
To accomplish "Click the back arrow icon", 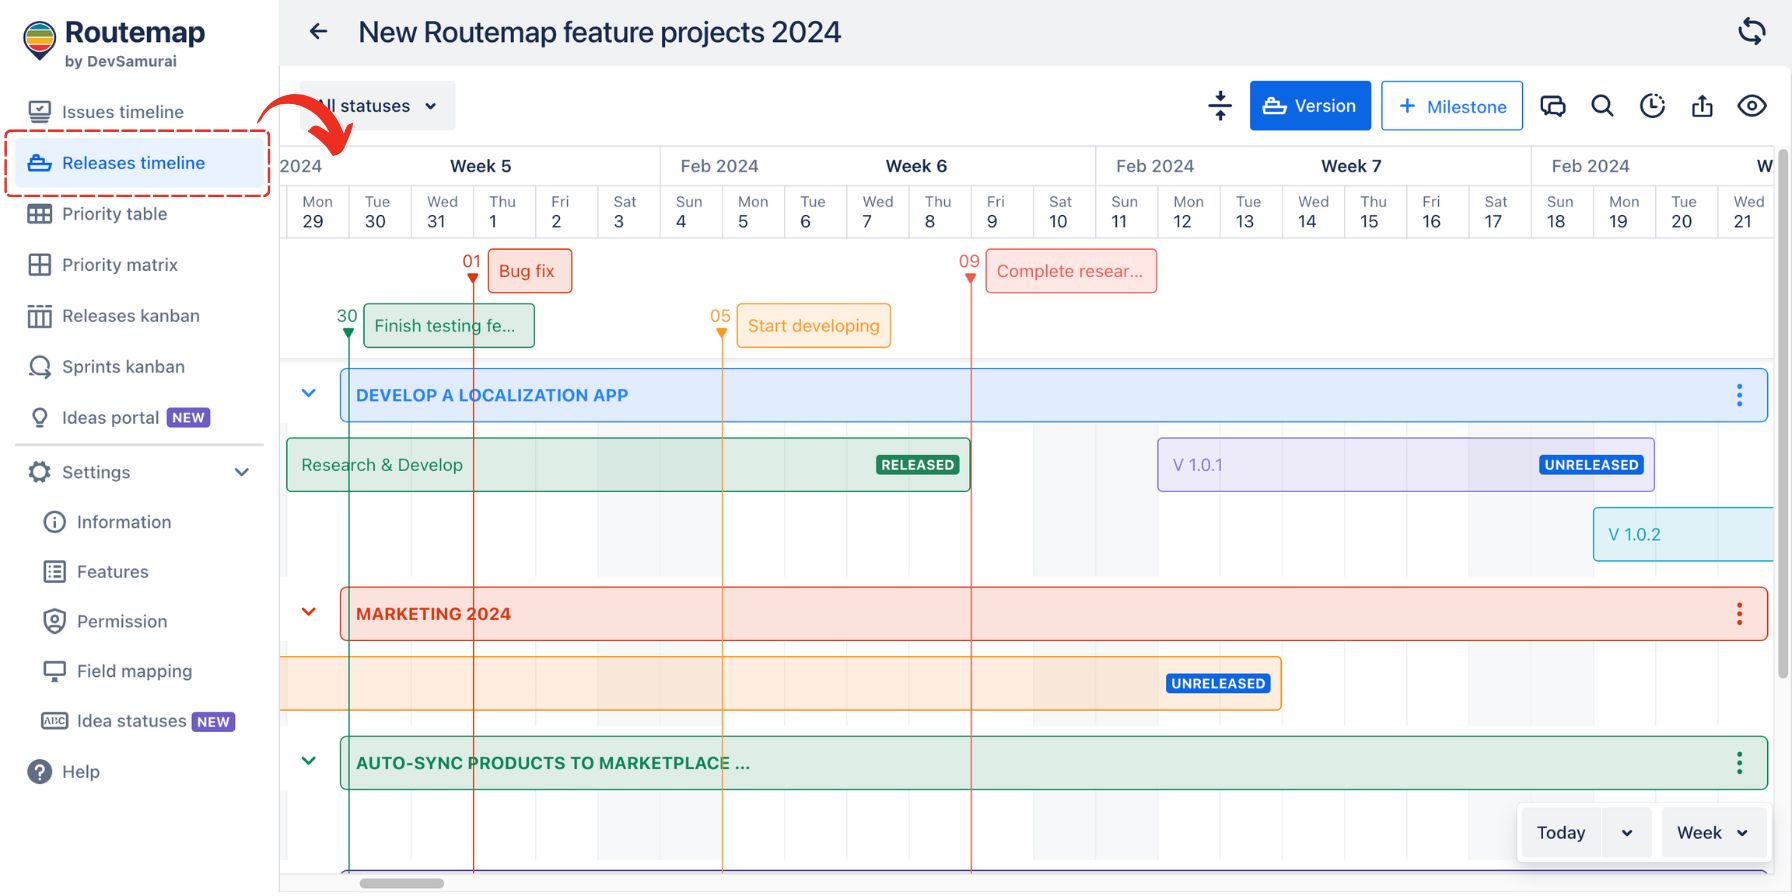I will click(x=319, y=32).
